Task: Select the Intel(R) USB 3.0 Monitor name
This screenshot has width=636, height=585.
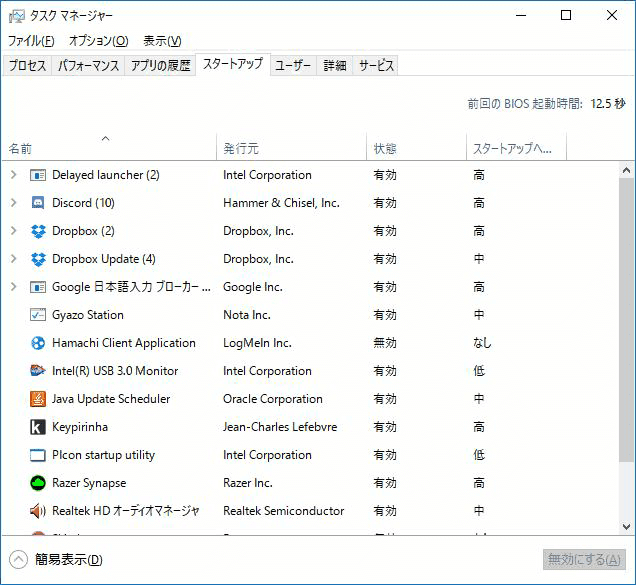Action: tap(115, 371)
